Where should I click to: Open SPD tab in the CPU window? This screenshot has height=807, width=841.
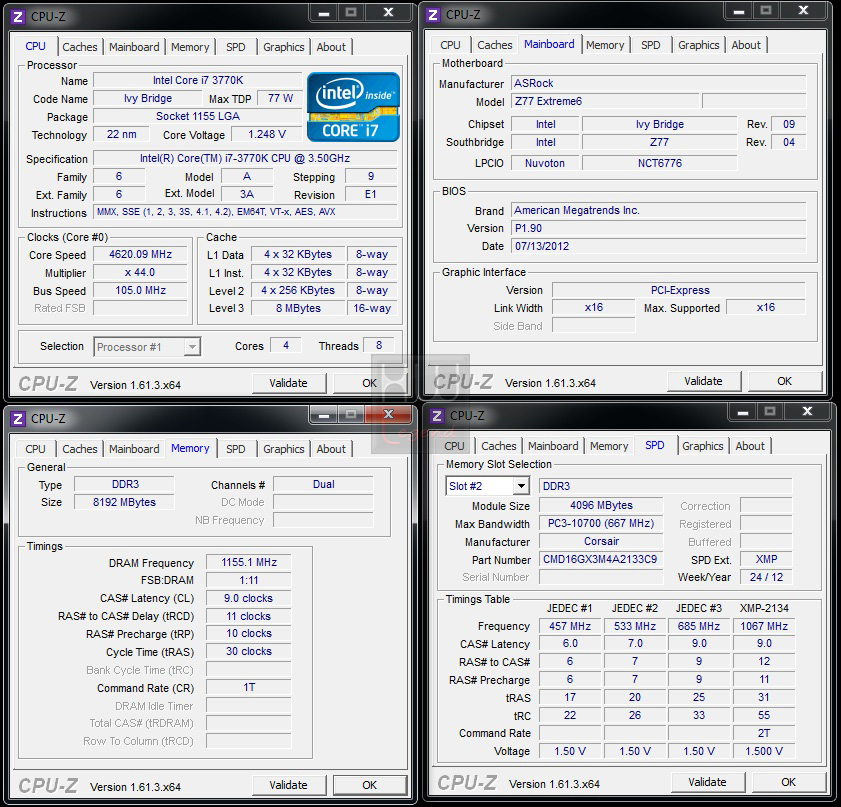tap(235, 47)
